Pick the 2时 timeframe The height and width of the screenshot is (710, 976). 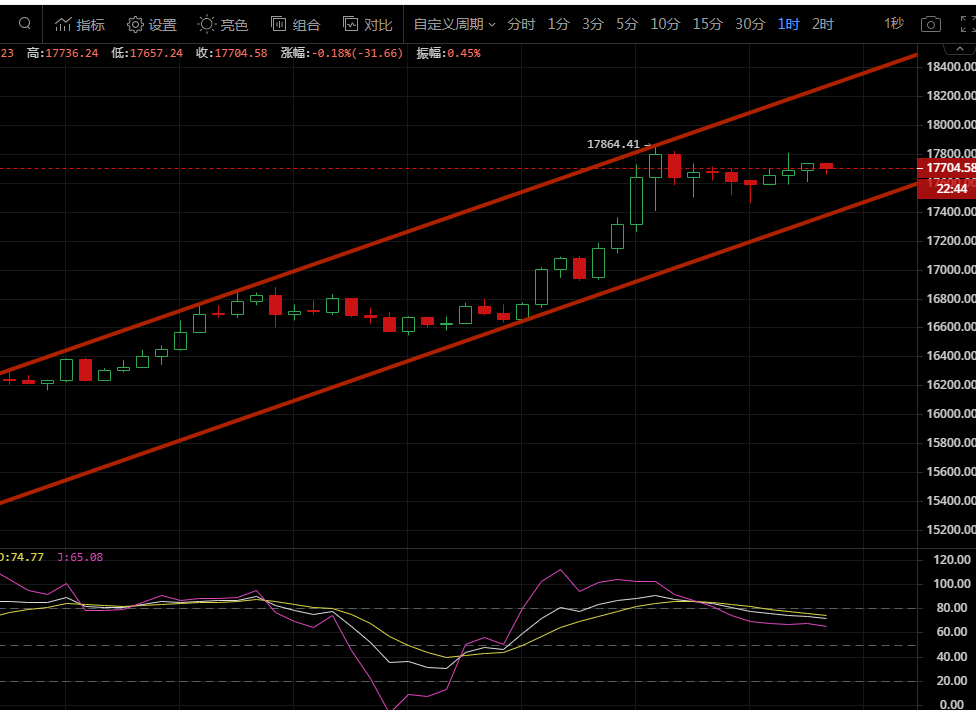[x=822, y=24]
